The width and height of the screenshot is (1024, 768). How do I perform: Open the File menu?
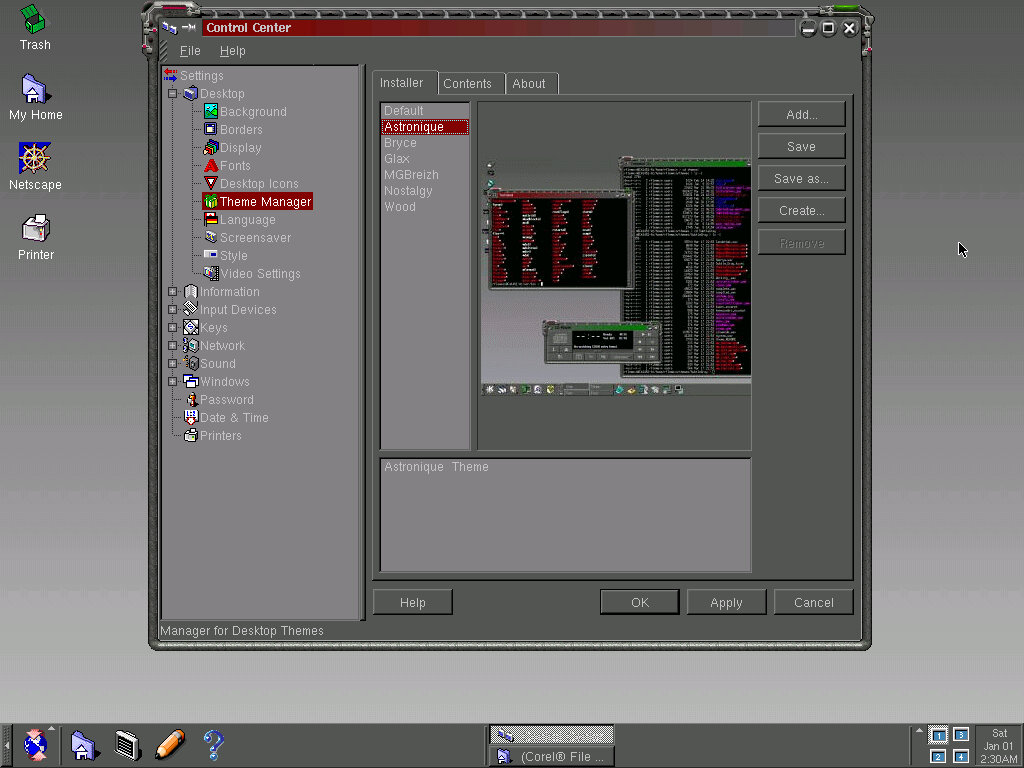pyautogui.click(x=190, y=51)
